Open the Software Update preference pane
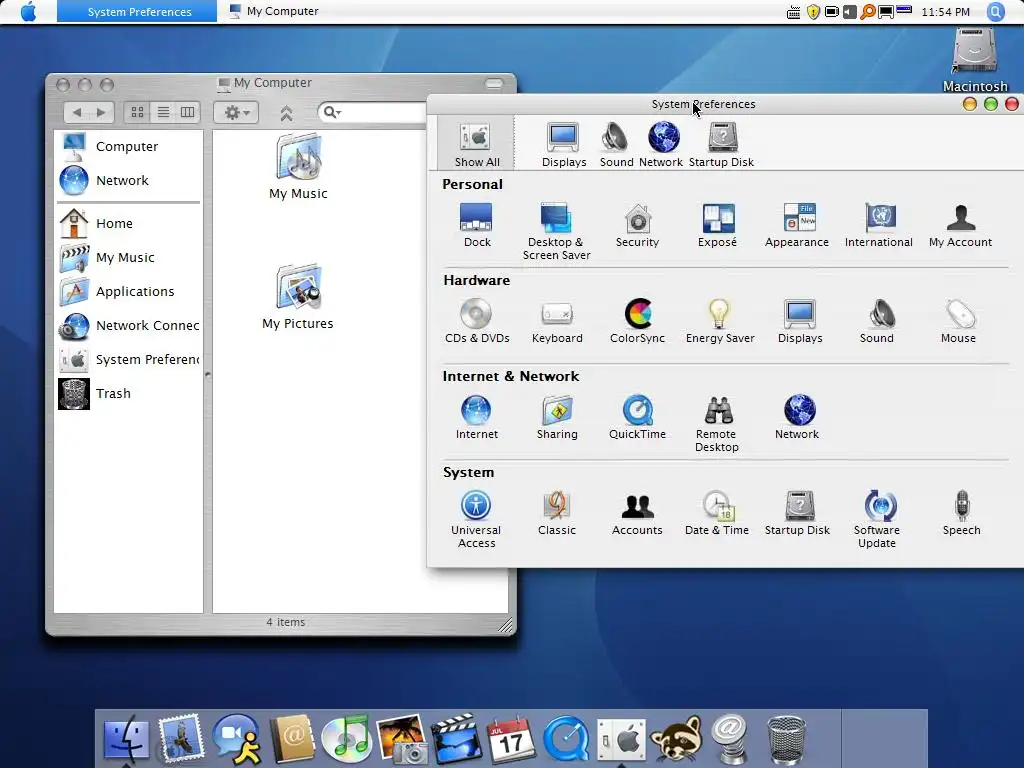1024x768 pixels. point(877,519)
